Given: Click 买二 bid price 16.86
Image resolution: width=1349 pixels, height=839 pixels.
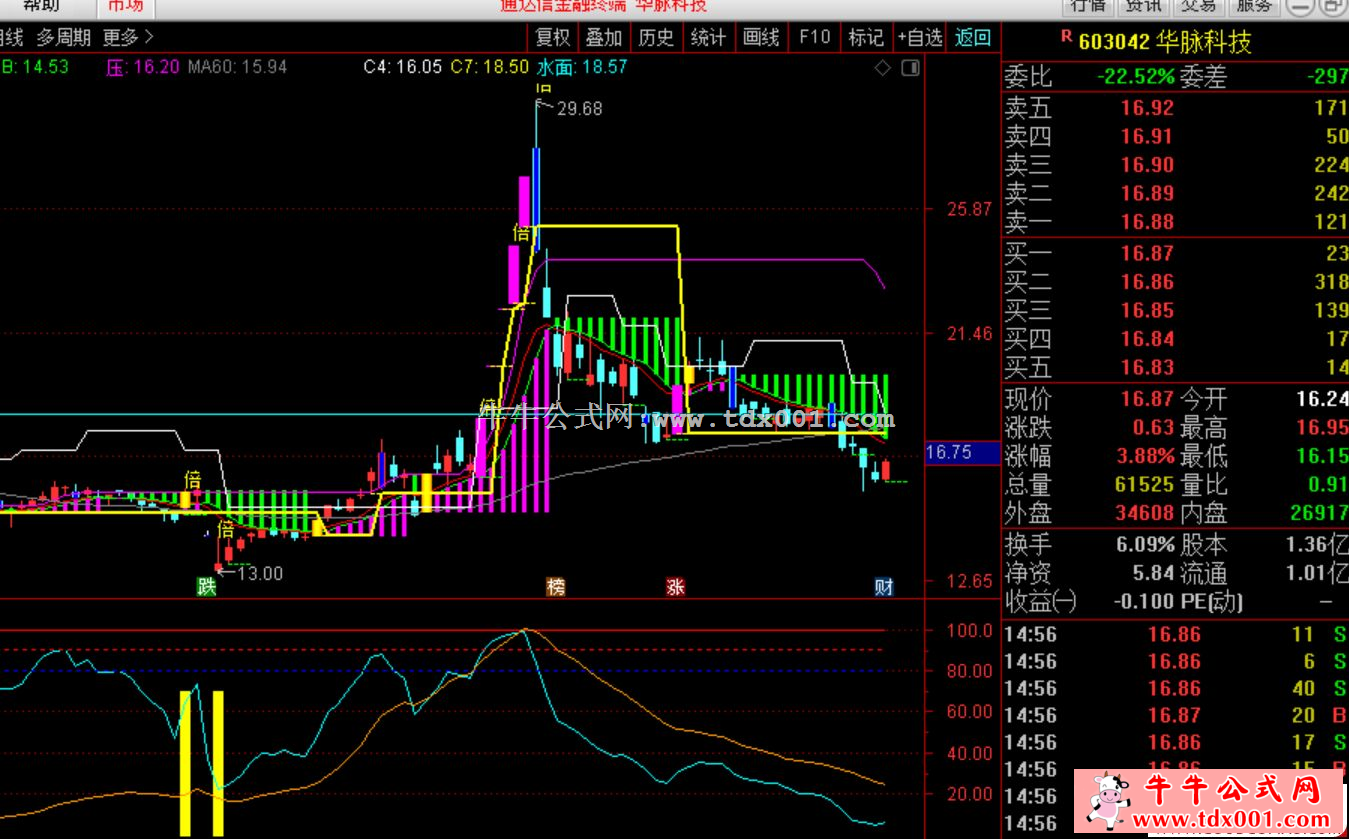Looking at the screenshot, I should point(1147,282).
